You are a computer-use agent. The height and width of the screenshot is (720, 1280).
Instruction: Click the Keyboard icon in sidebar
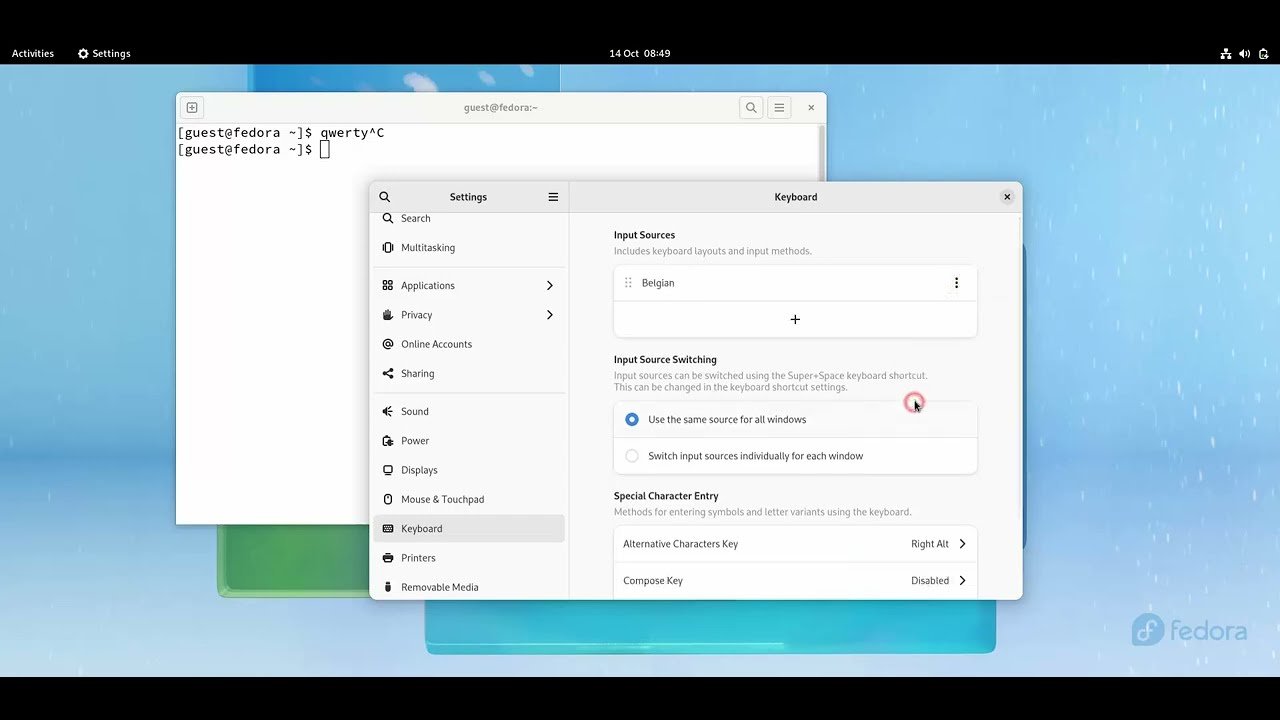pyautogui.click(x=388, y=528)
